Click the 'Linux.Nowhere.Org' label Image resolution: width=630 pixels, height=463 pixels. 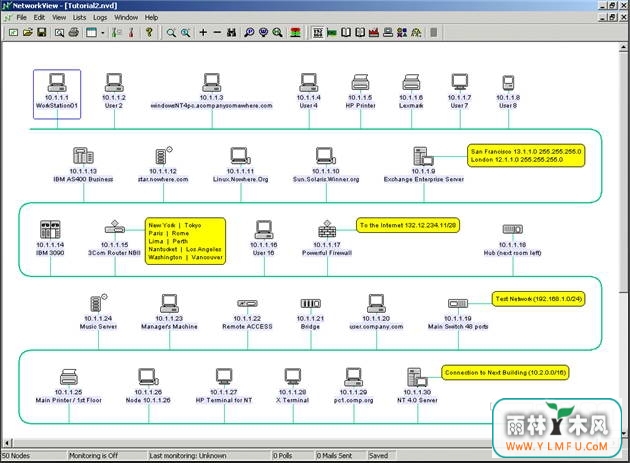[x=240, y=179]
